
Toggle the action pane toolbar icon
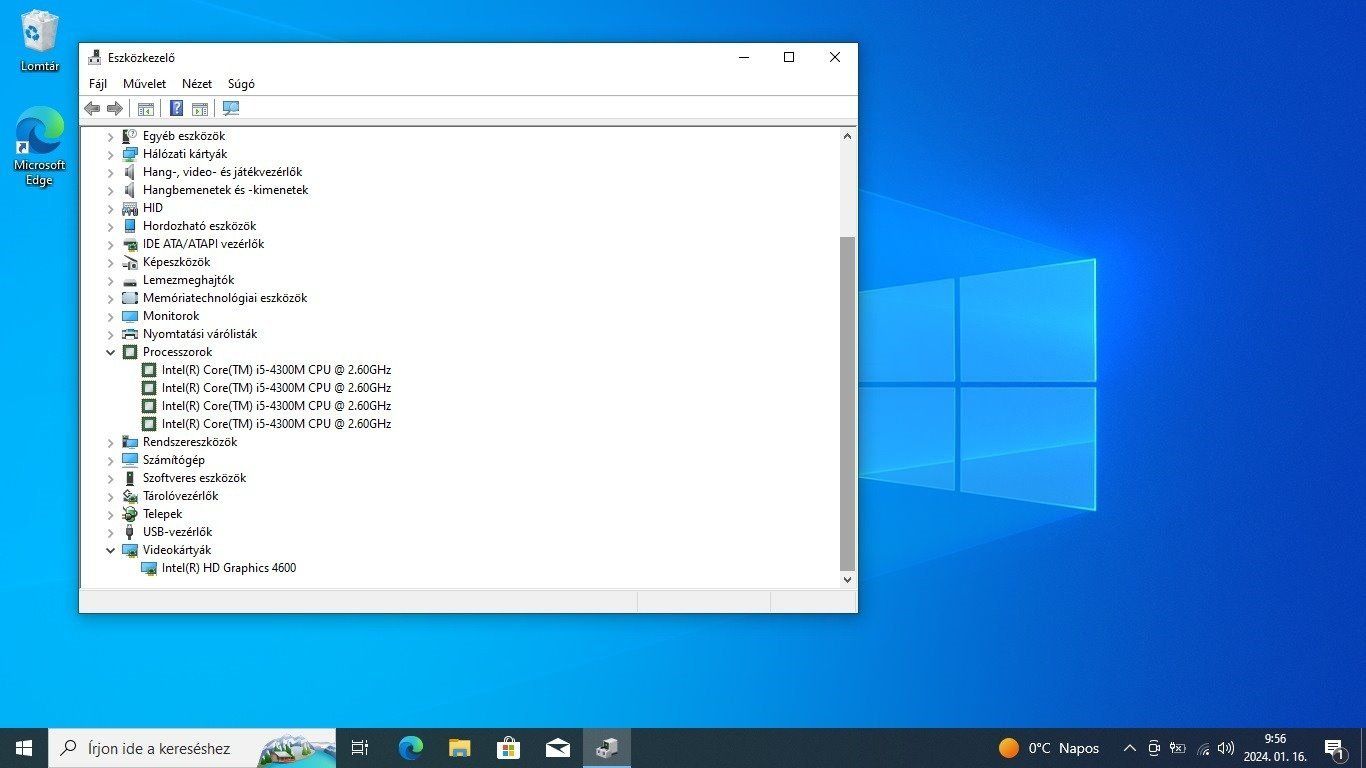(199, 108)
